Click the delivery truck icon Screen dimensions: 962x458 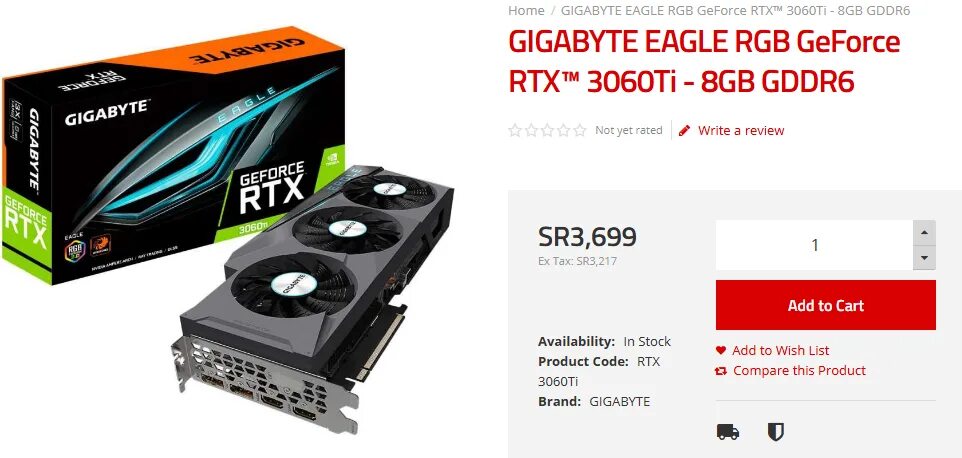[728, 432]
